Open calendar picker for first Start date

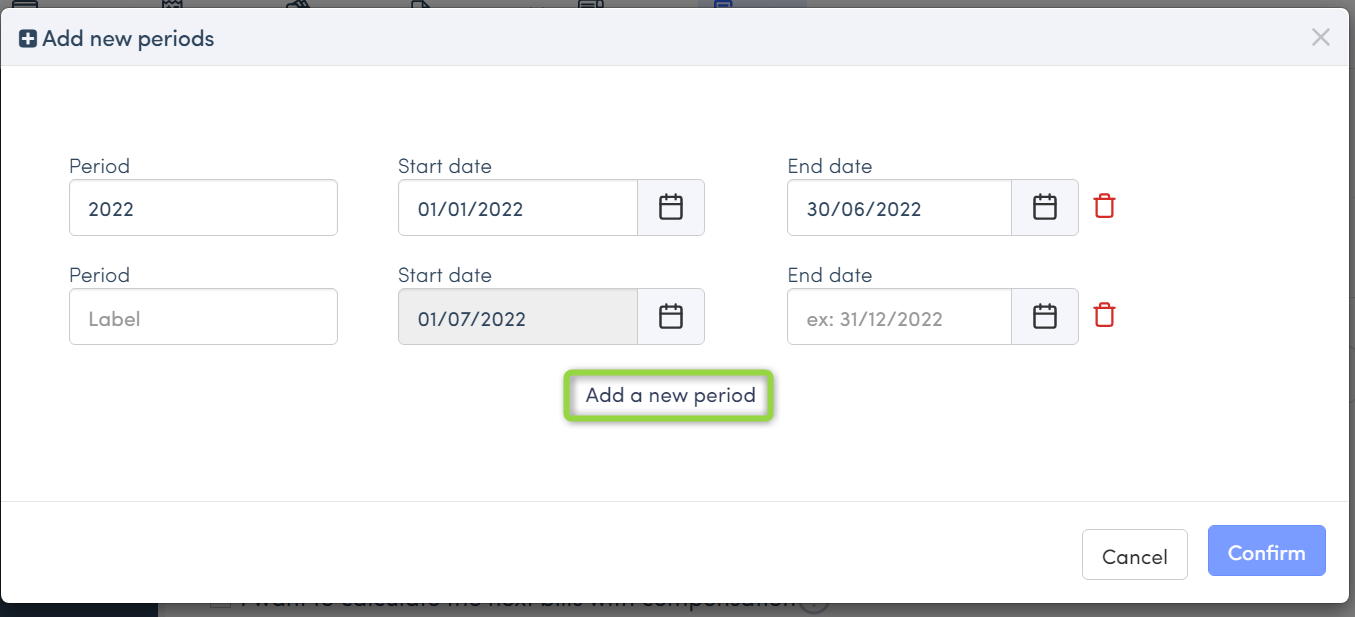point(671,208)
